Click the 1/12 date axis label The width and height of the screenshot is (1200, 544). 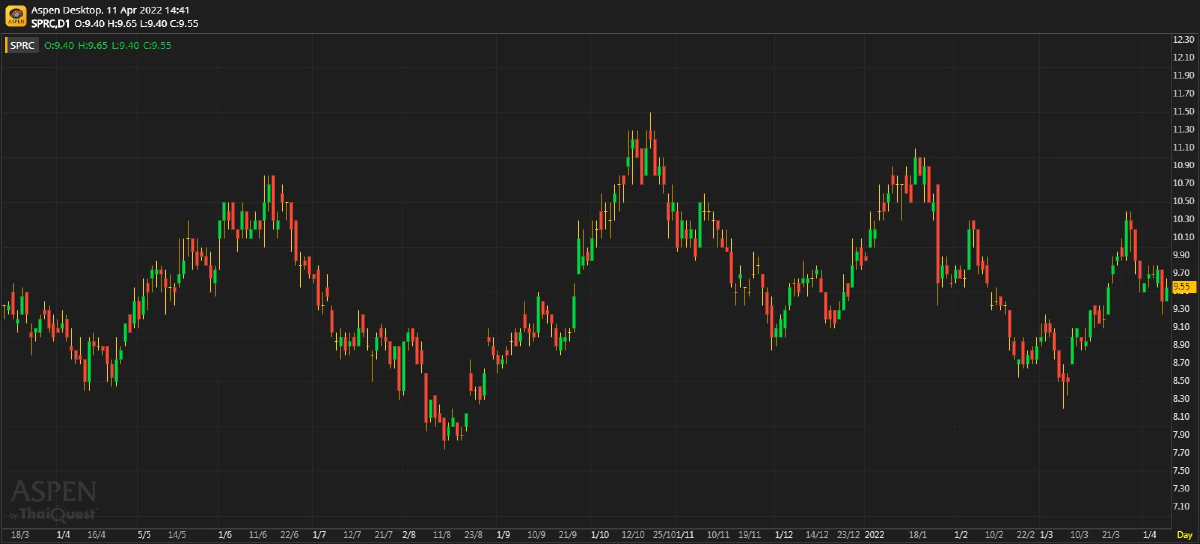pos(785,535)
